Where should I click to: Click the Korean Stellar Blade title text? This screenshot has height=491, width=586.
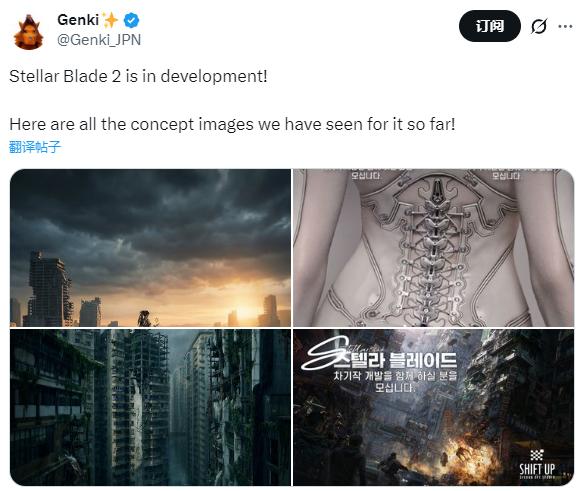pyautogui.click(x=395, y=361)
